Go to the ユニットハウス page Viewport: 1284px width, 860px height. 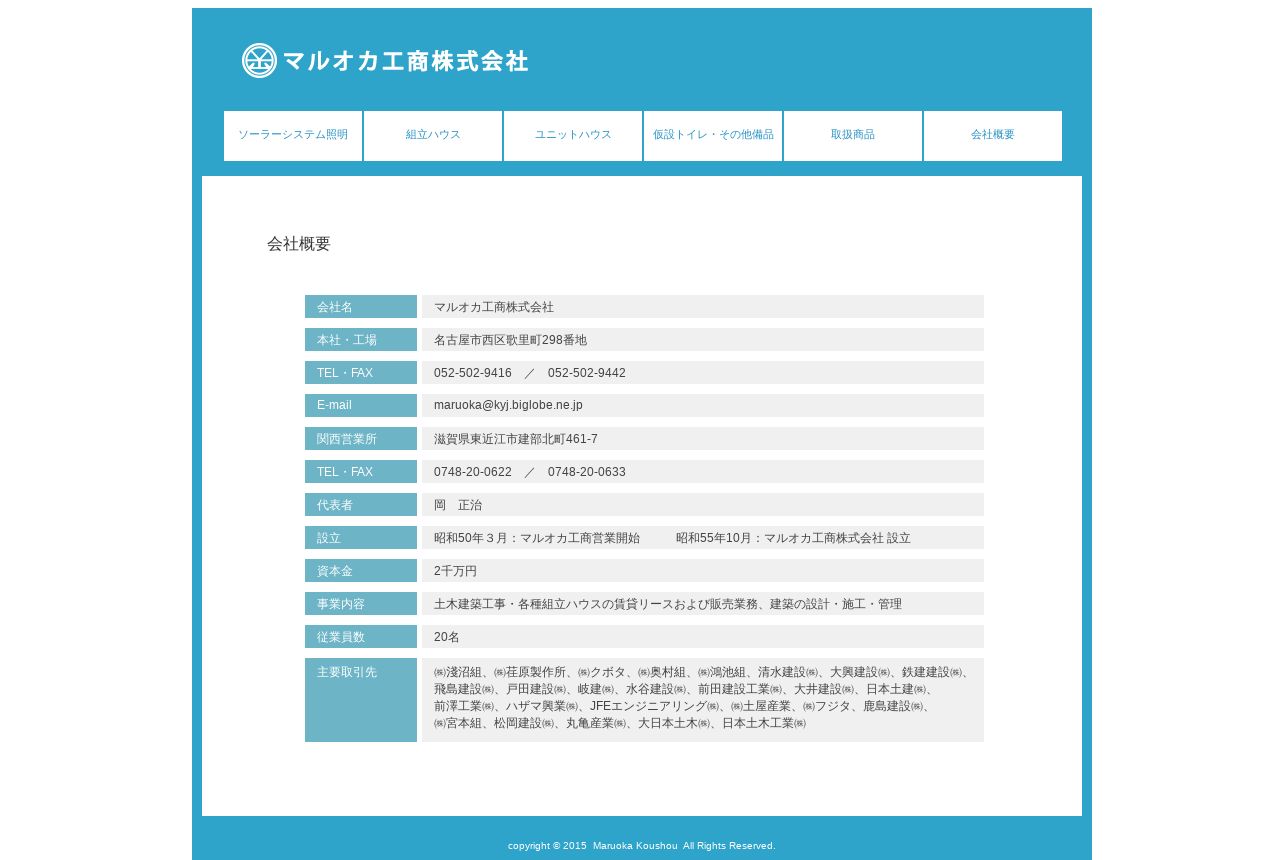point(573,136)
